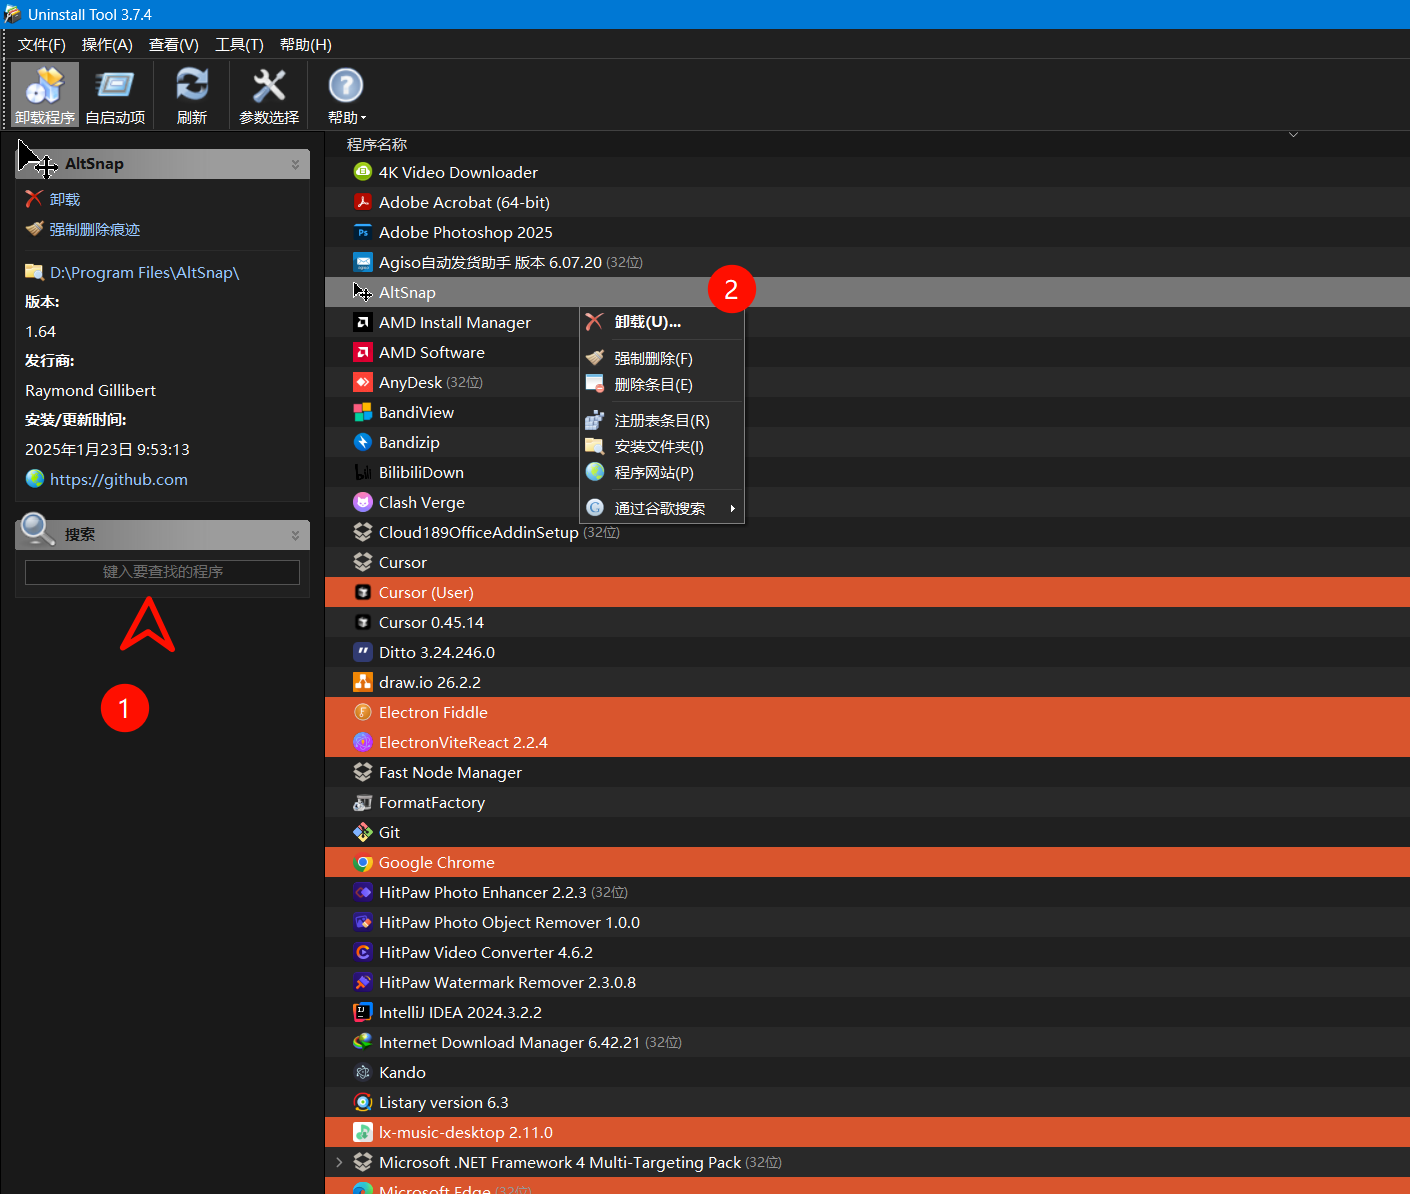Viewport: 1410px width, 1194px height.
Task: Select the Cloud189OfficeAddinSetup row
Action: pos(867,532)
